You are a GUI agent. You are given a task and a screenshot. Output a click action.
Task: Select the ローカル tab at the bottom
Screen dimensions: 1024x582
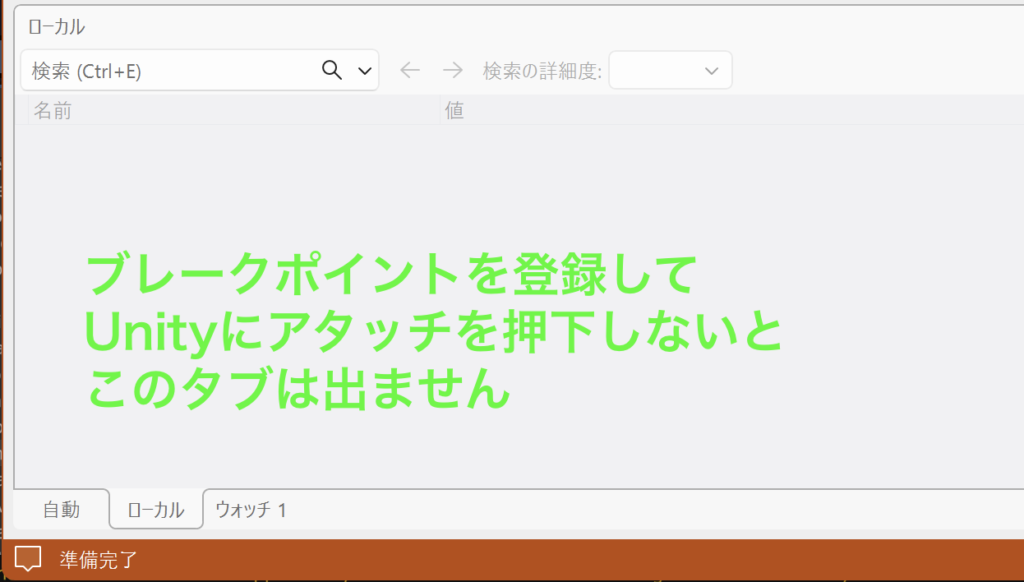pyautogui.click(x=156, y=509)
